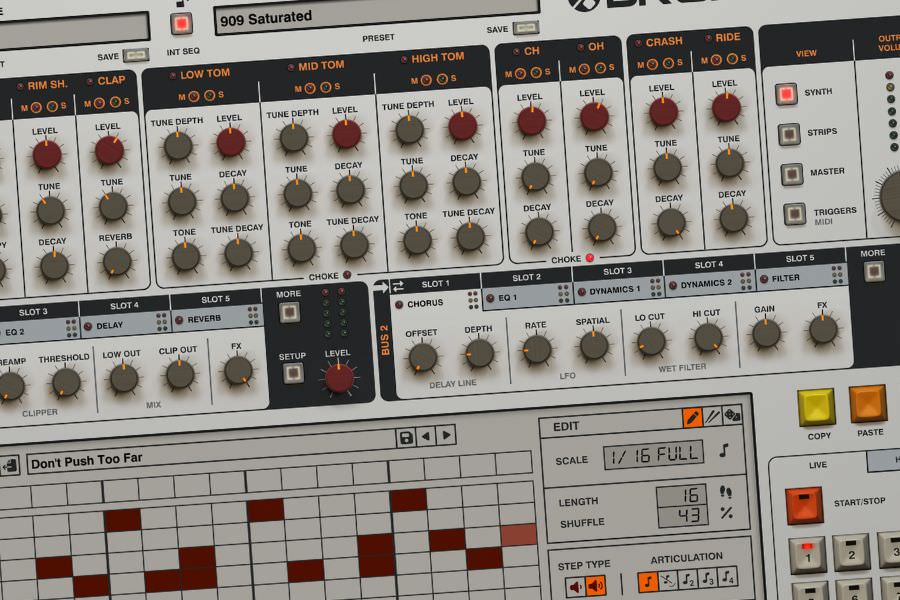Viewport: 900px width, 600px height.
Task: Go to previous pattern with the left arrow icon
Action: click(x=426, y=435)
